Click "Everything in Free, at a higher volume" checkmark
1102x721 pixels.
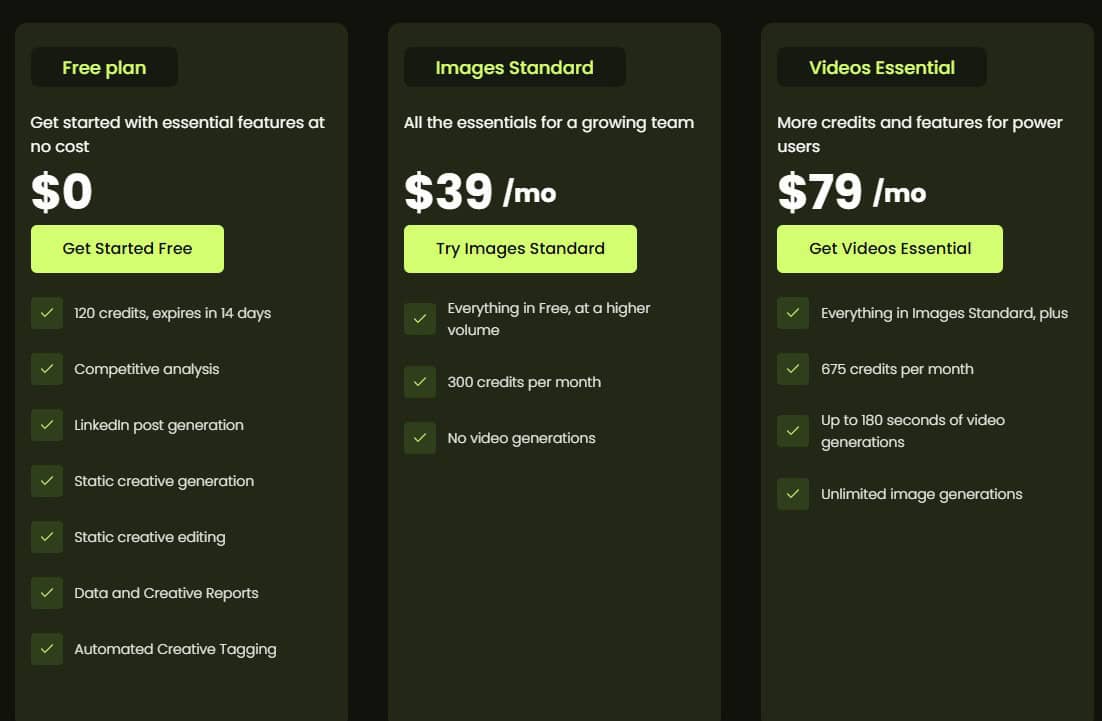click(420, 319)
